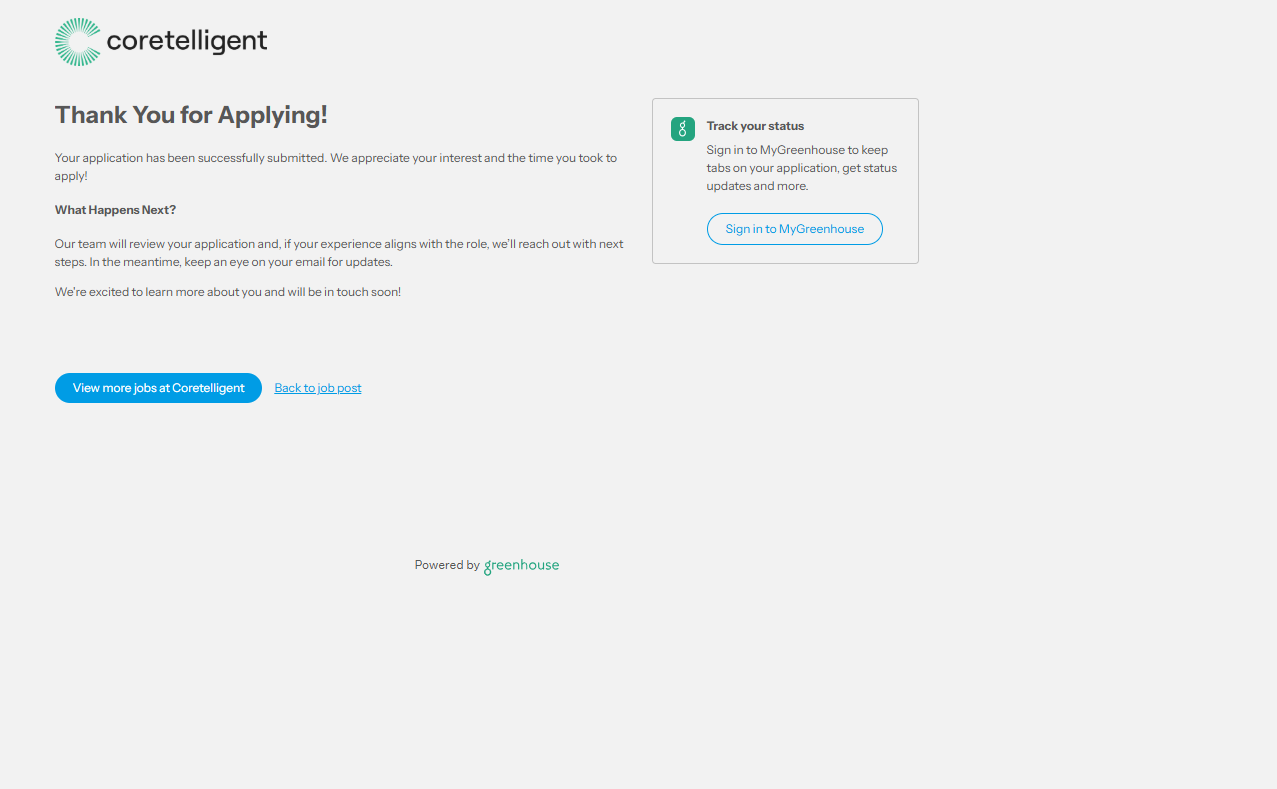The height and width of the screenshot is (789, 1277).
Task: Follow the Back to job post link
Action: coord(317,388)
